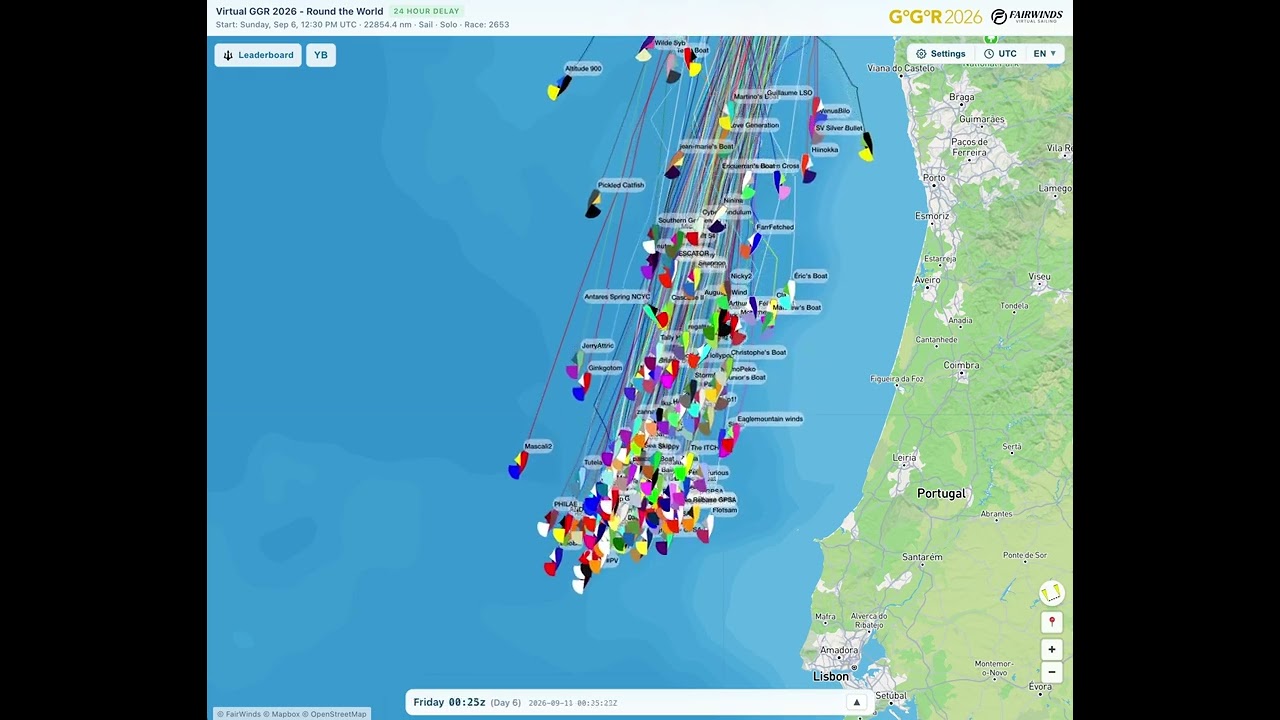Click the Antares Spring NCYC label
Viewport: 1280px width, 720px height.
click(617, 297)
